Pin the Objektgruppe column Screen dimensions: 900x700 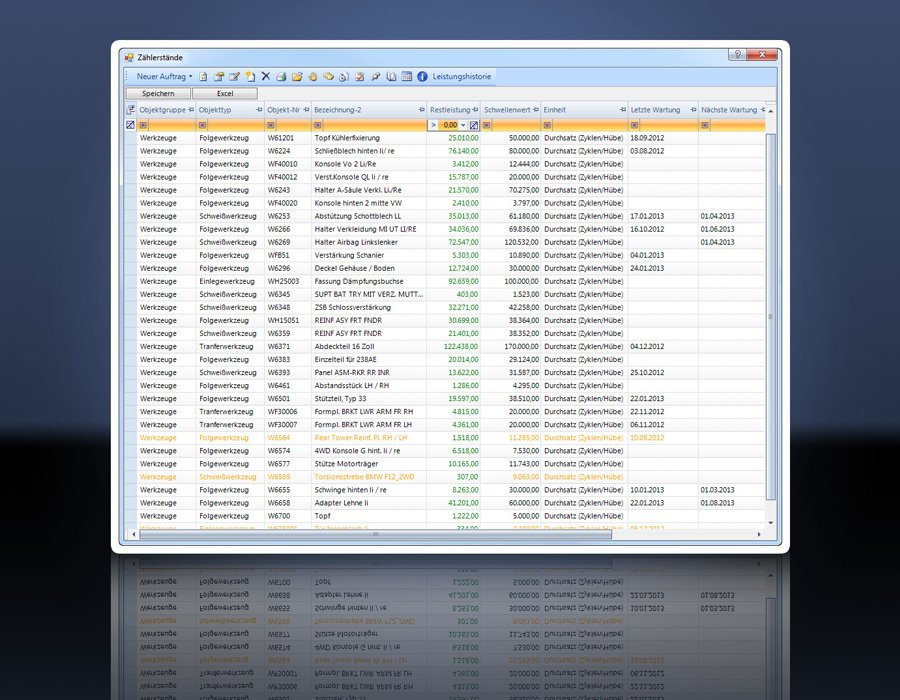(191, 110)
